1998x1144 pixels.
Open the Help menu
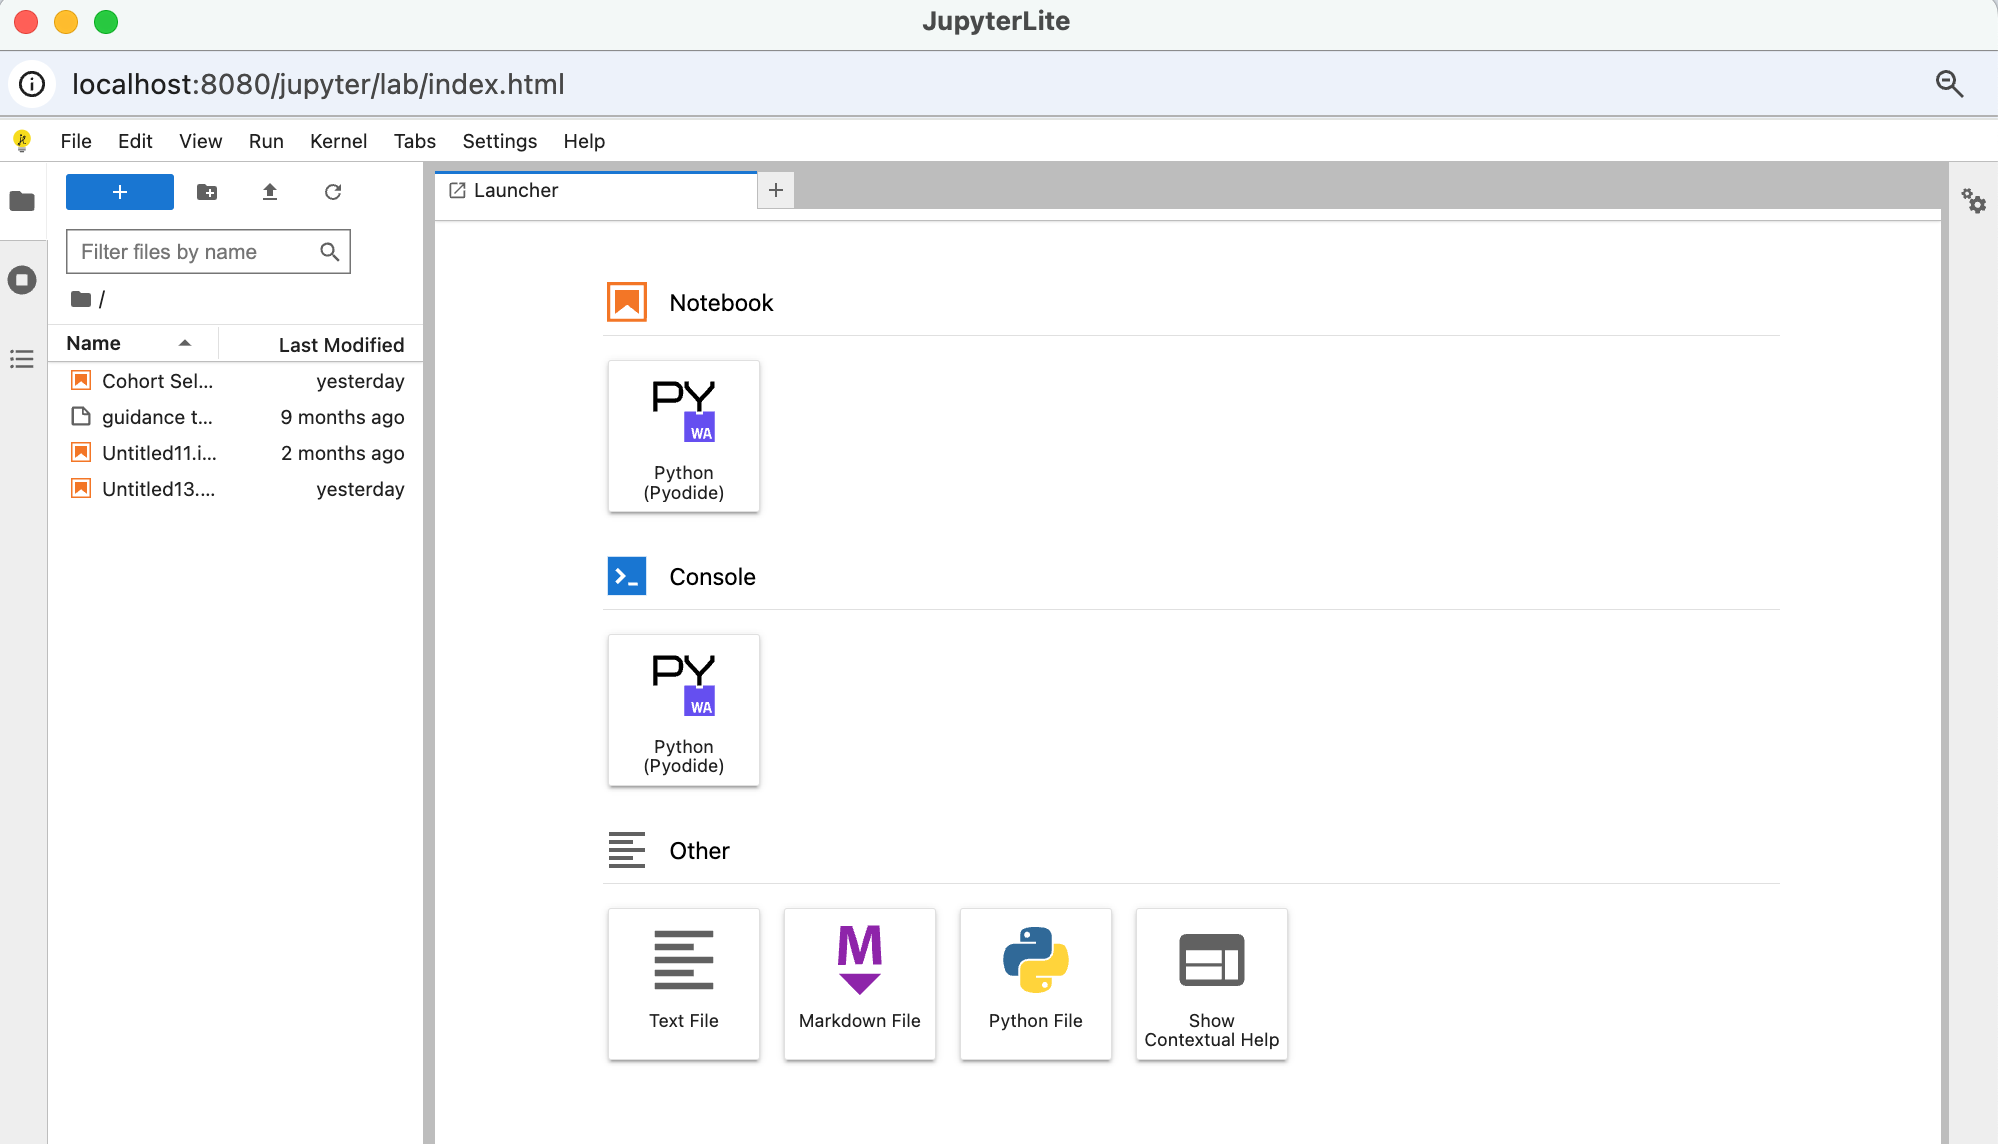click(584, 141)
